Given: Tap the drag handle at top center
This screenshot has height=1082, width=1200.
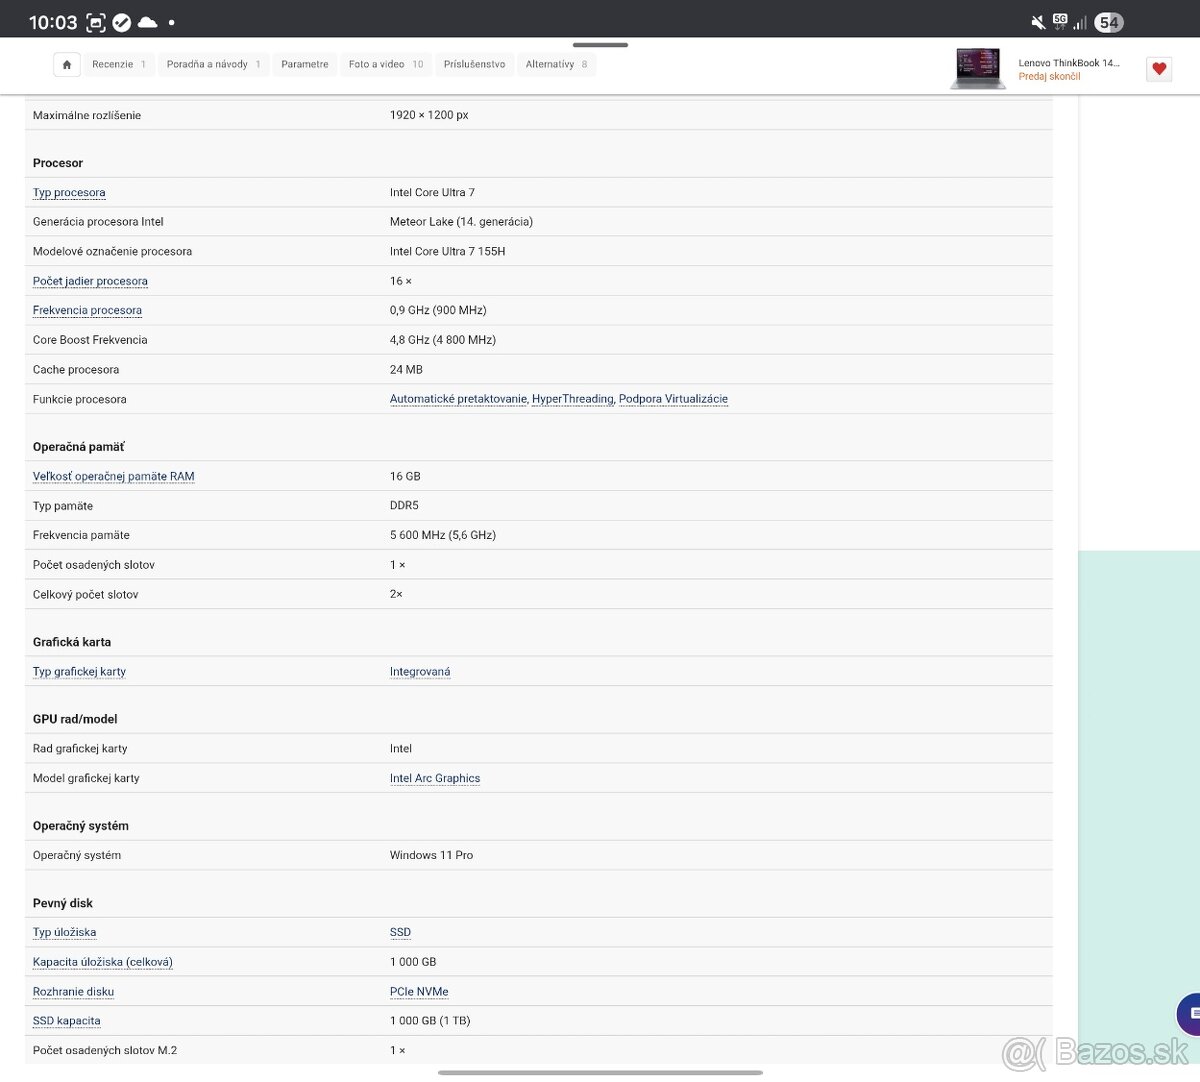Looking at the screenshot, I should click(600, 45).
